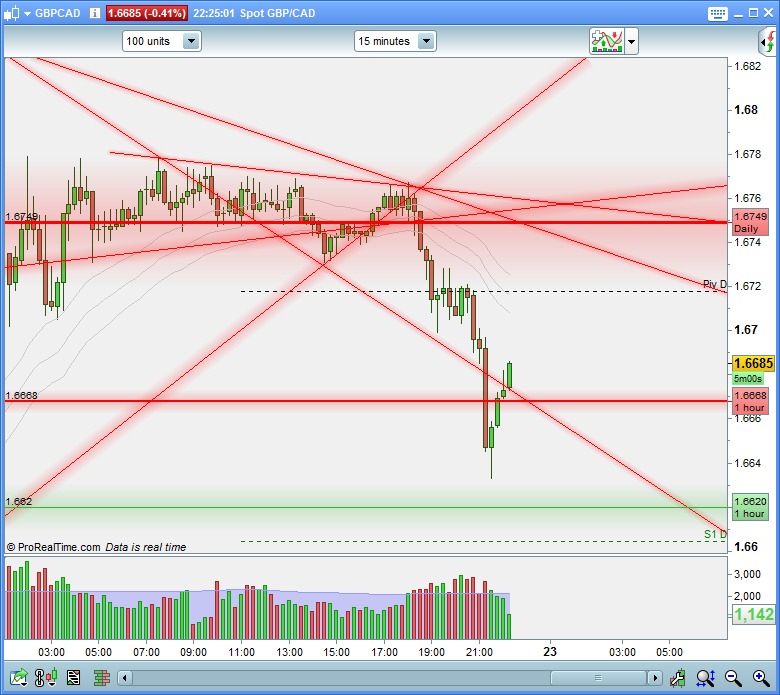Click the scroll right arrow of chart scrollbar
Image resolution: width=780 pixels, height=695 pixels.
[655, 678]
